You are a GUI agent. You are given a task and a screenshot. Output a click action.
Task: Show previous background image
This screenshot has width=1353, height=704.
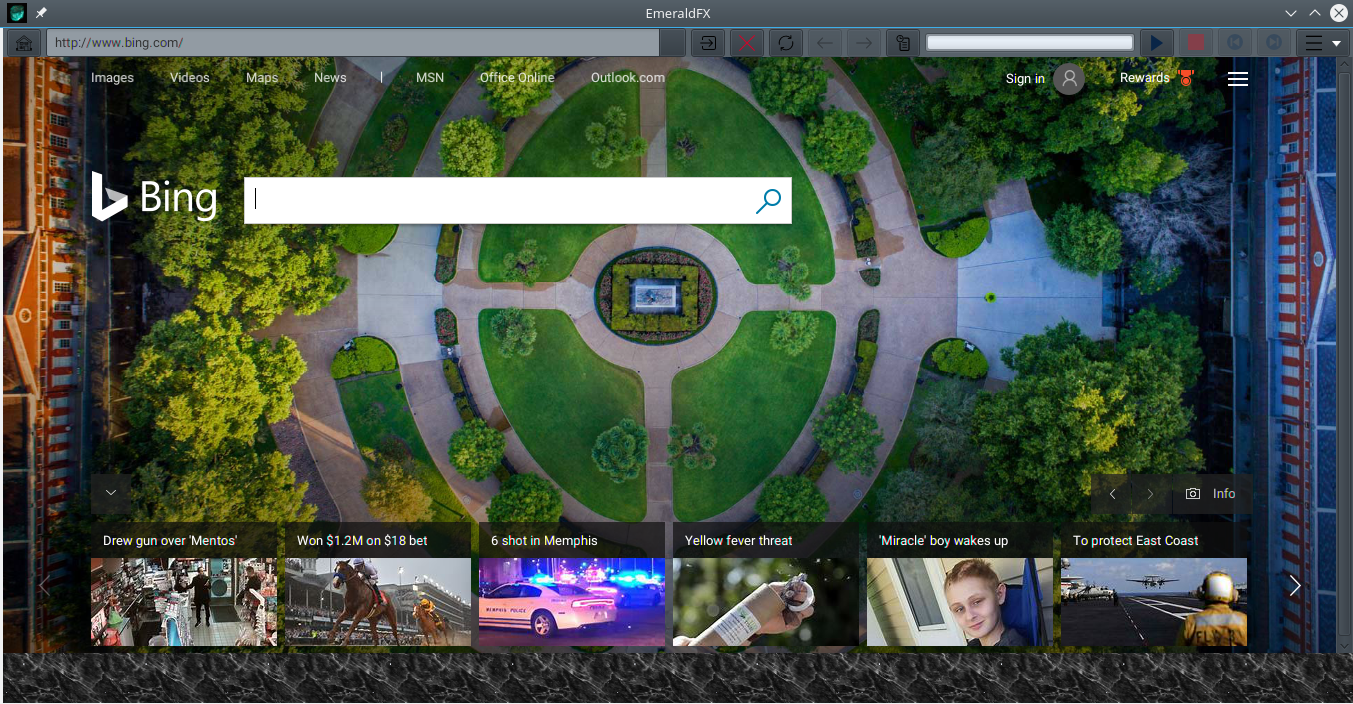[1112, 494]
